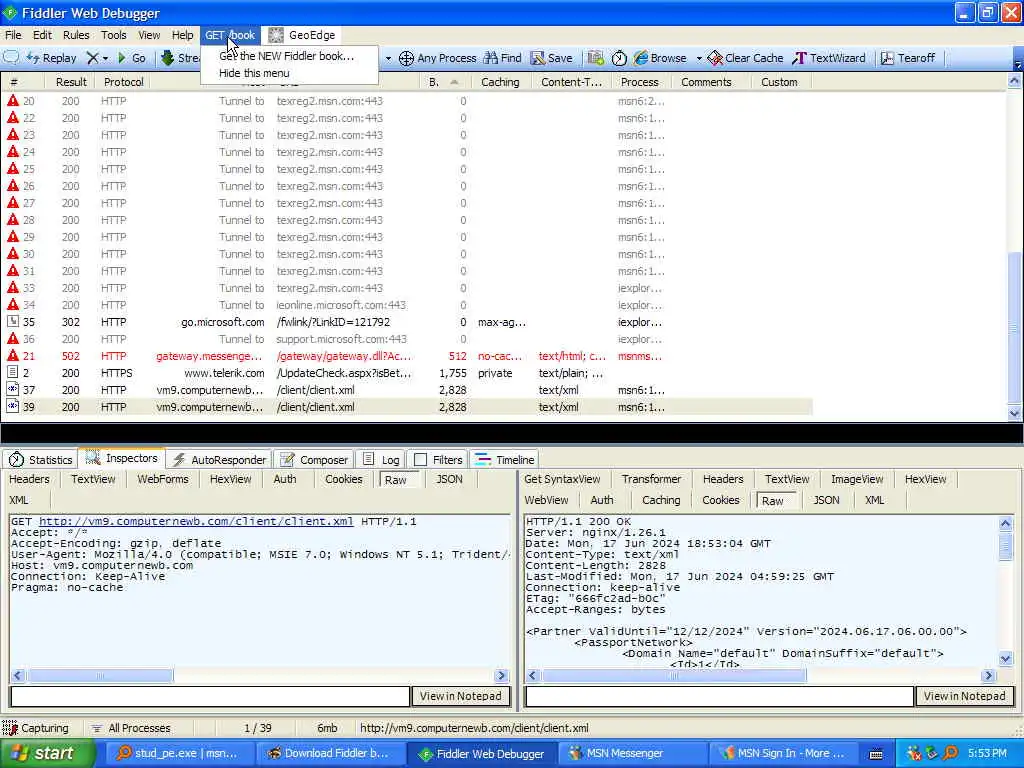Click warning icon of session 34
Screen dimensions: 1024x768
(12, 305)
